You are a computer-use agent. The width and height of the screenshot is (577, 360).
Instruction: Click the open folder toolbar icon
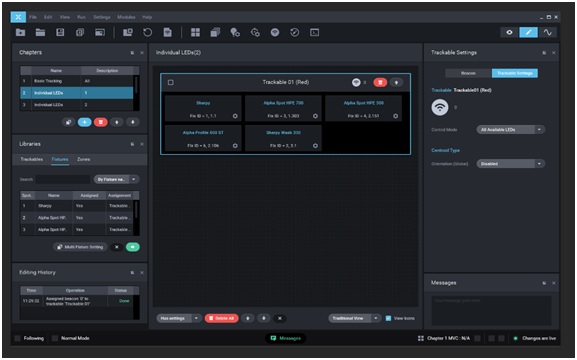[x=40, y=32]
